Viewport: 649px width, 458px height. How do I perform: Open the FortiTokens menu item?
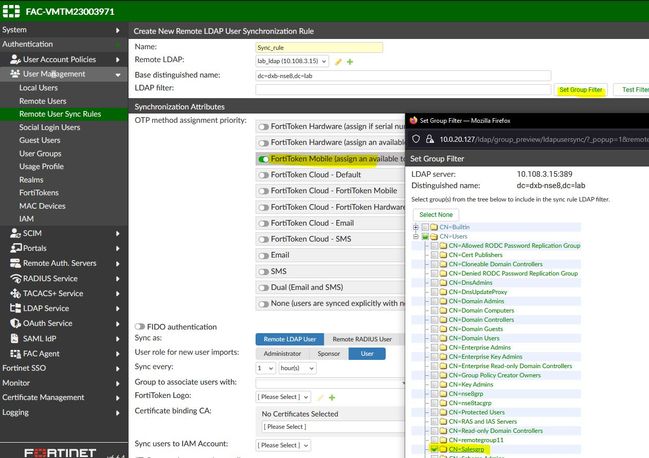tap(39, 193)
